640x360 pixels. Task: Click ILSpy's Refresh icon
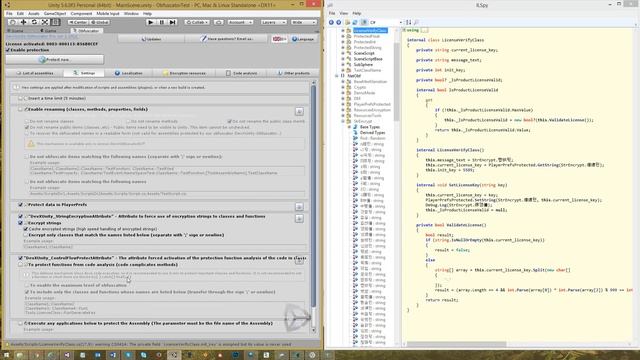tap(355, 22)
